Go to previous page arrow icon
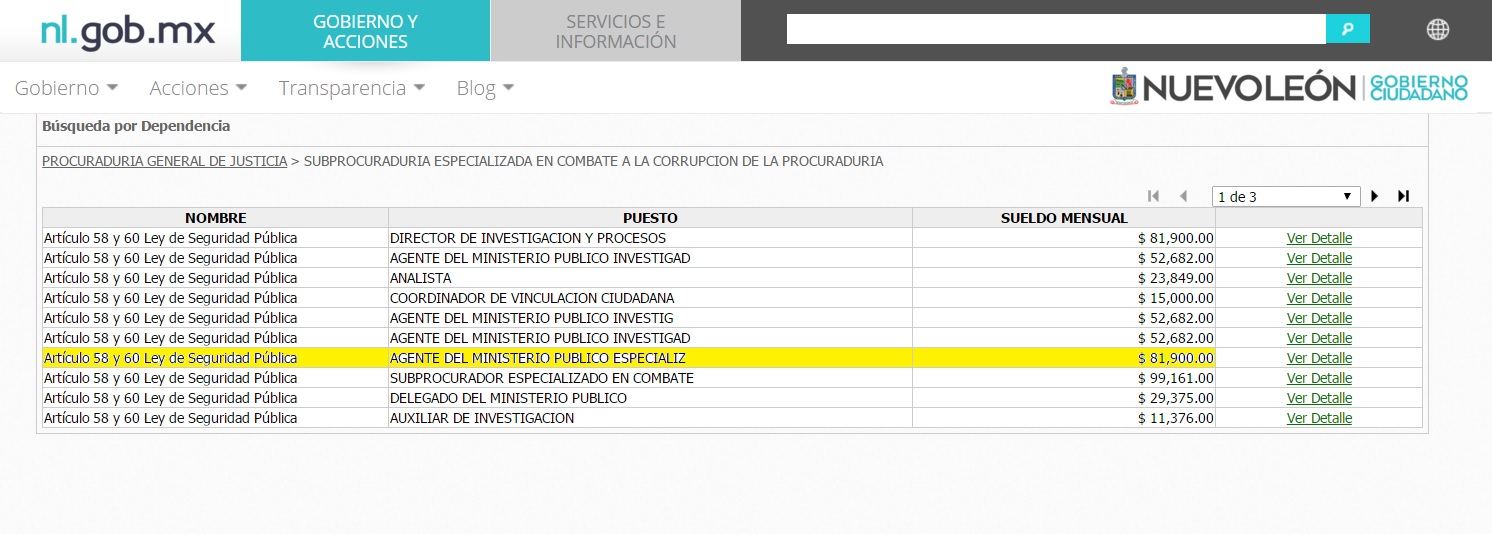The height and width of the screenshot is (534, 1492). pyautogui.click(x=1183, y=197)
